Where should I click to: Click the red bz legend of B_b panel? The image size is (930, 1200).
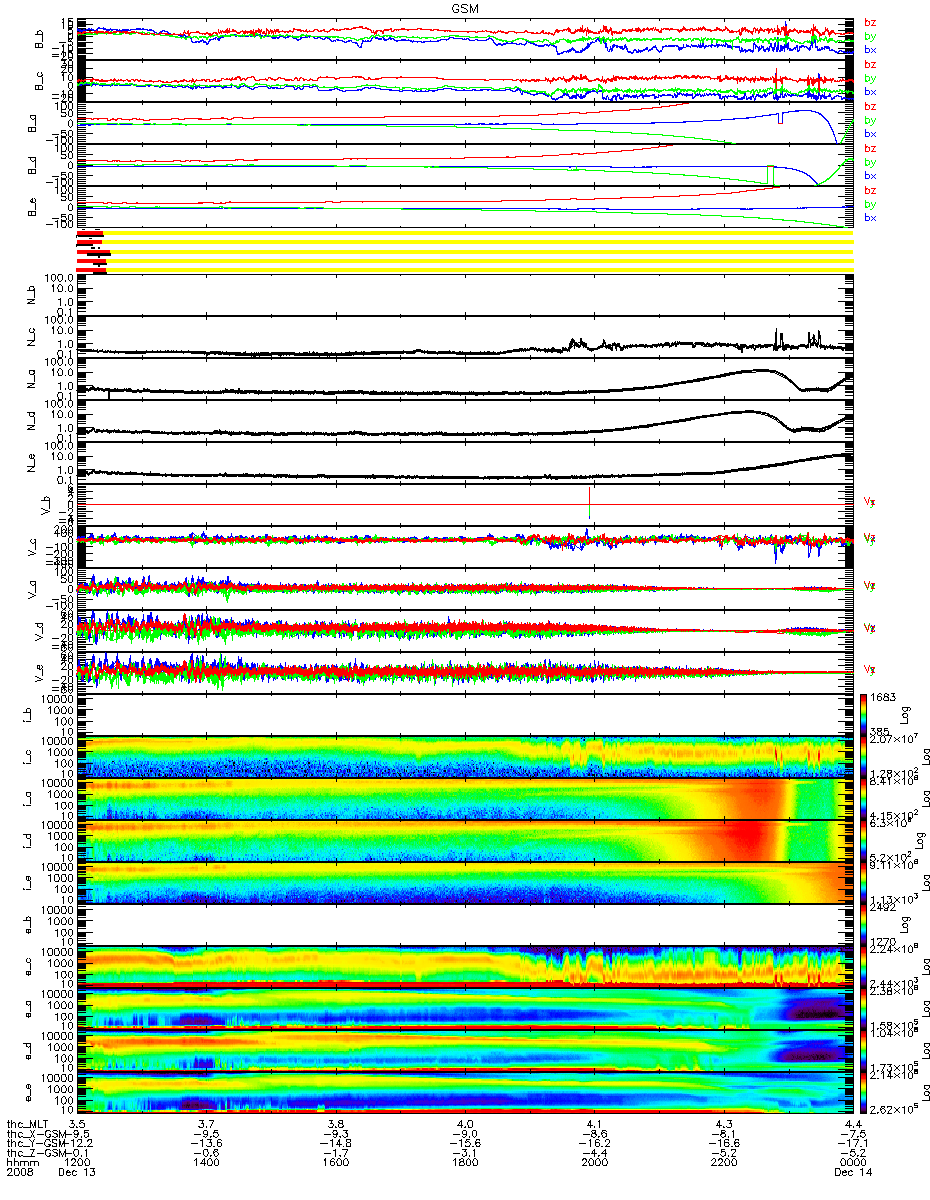pos(870,22)
